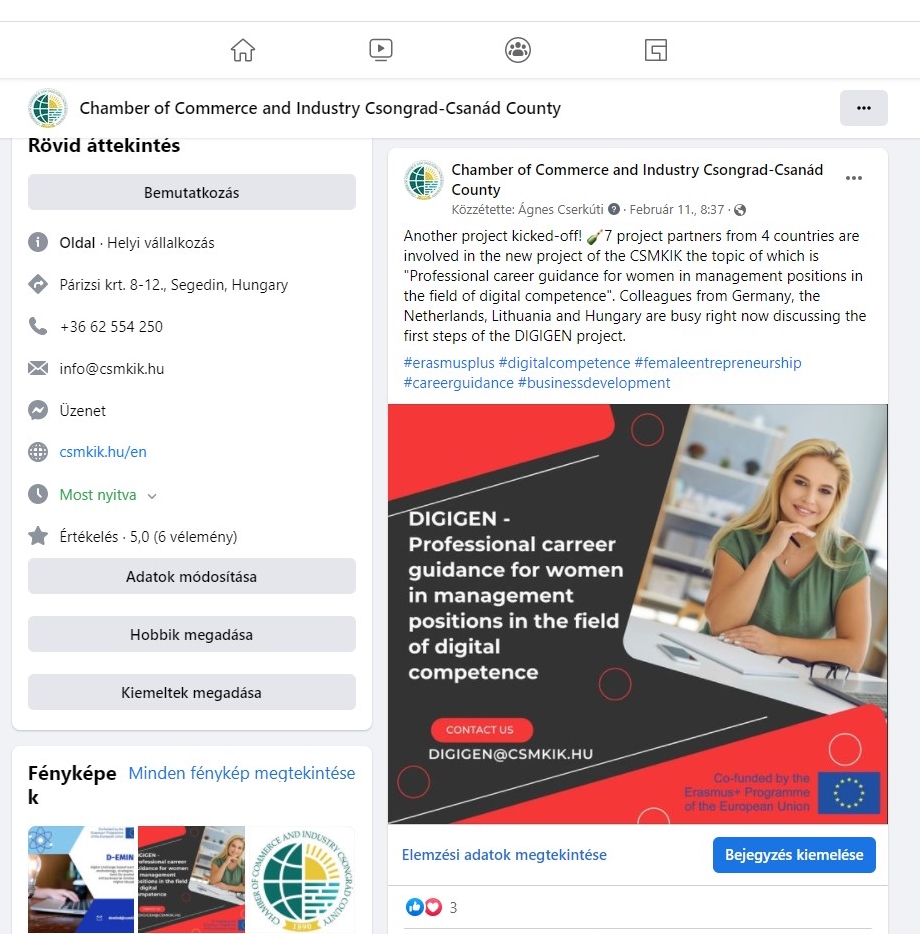Click the Bemutatkozás button
The image size is (920, 934).
click(192, 192)
